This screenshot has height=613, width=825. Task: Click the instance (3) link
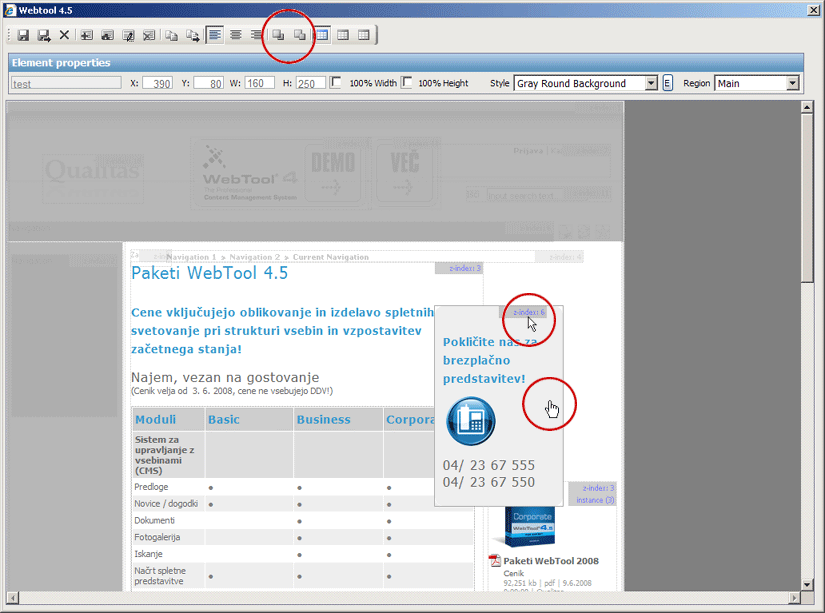[595, 500]
